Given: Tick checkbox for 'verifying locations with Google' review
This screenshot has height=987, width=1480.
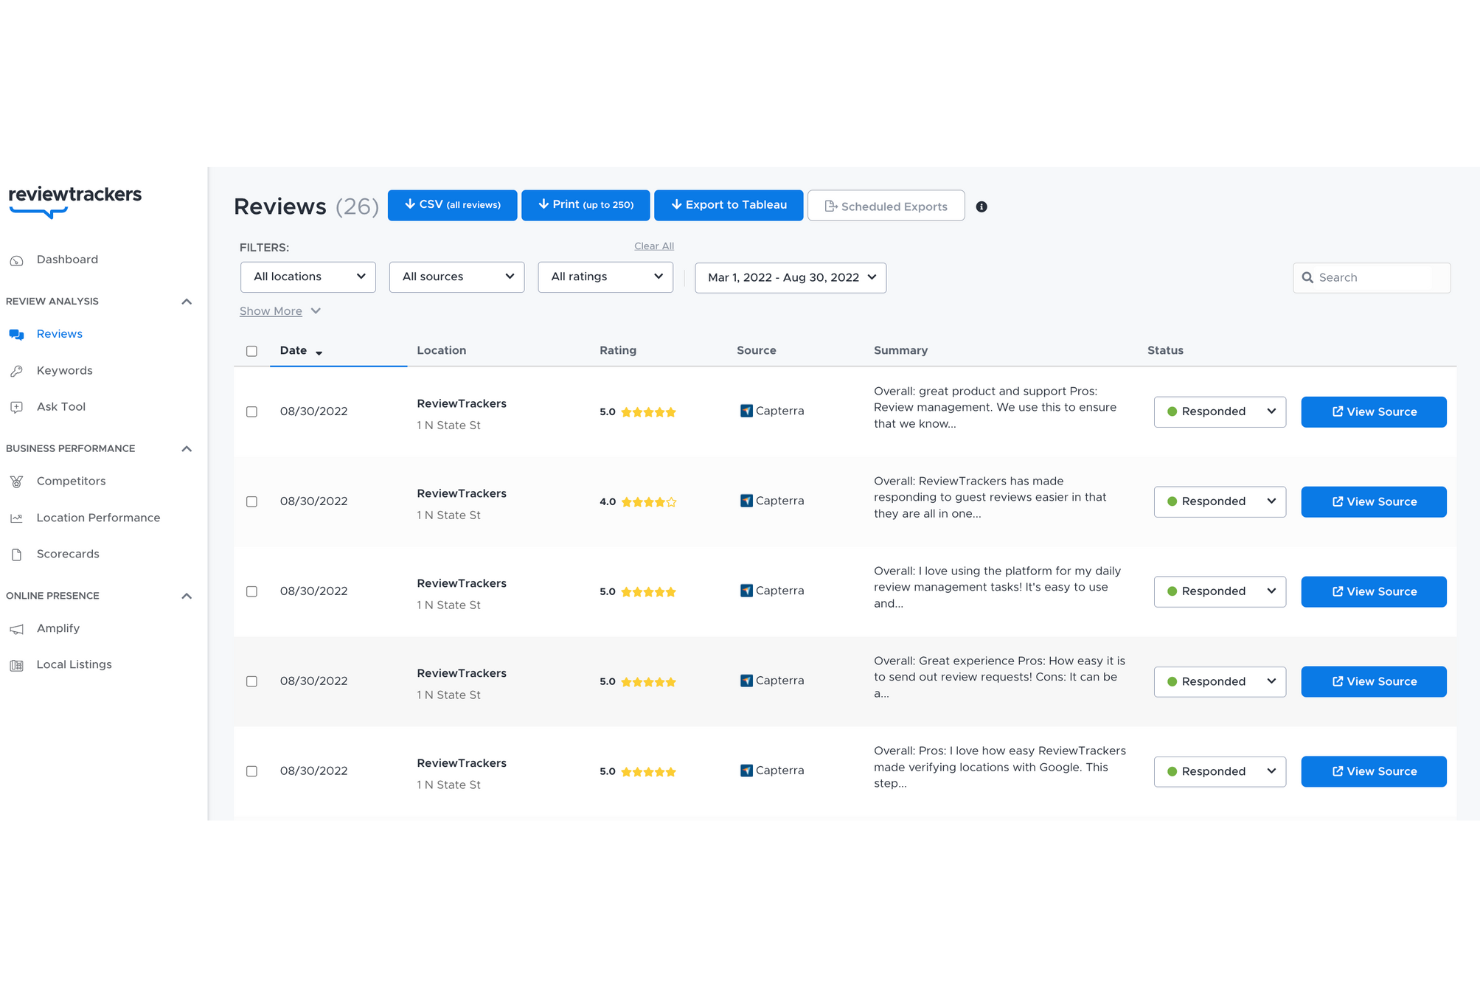Looking at the screenshot, I should tap(252, 772).
